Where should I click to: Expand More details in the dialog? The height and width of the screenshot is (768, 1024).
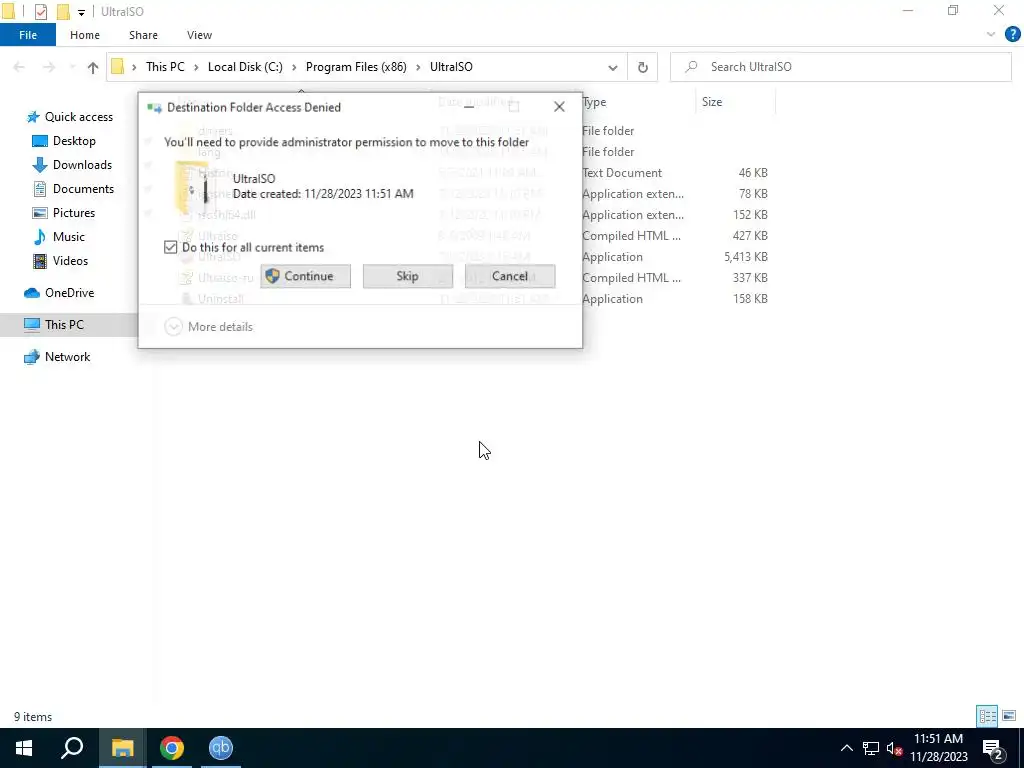pyautogui.click(x=209, y=327)
